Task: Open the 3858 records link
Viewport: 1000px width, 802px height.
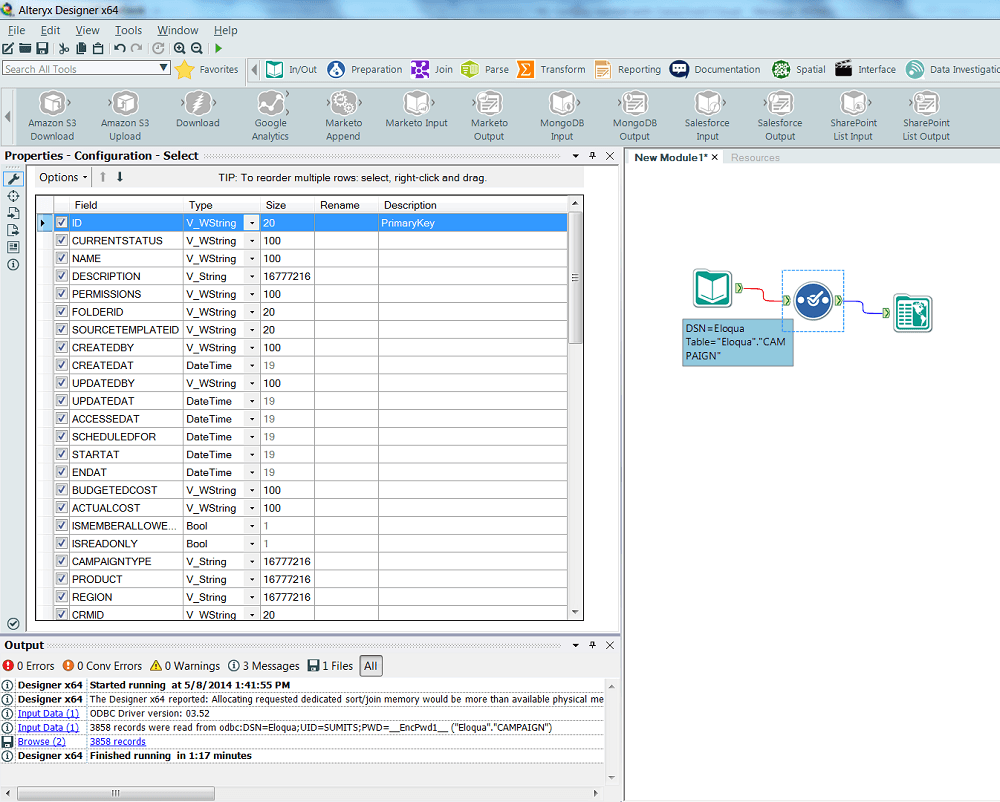Action: coord(117,741)
